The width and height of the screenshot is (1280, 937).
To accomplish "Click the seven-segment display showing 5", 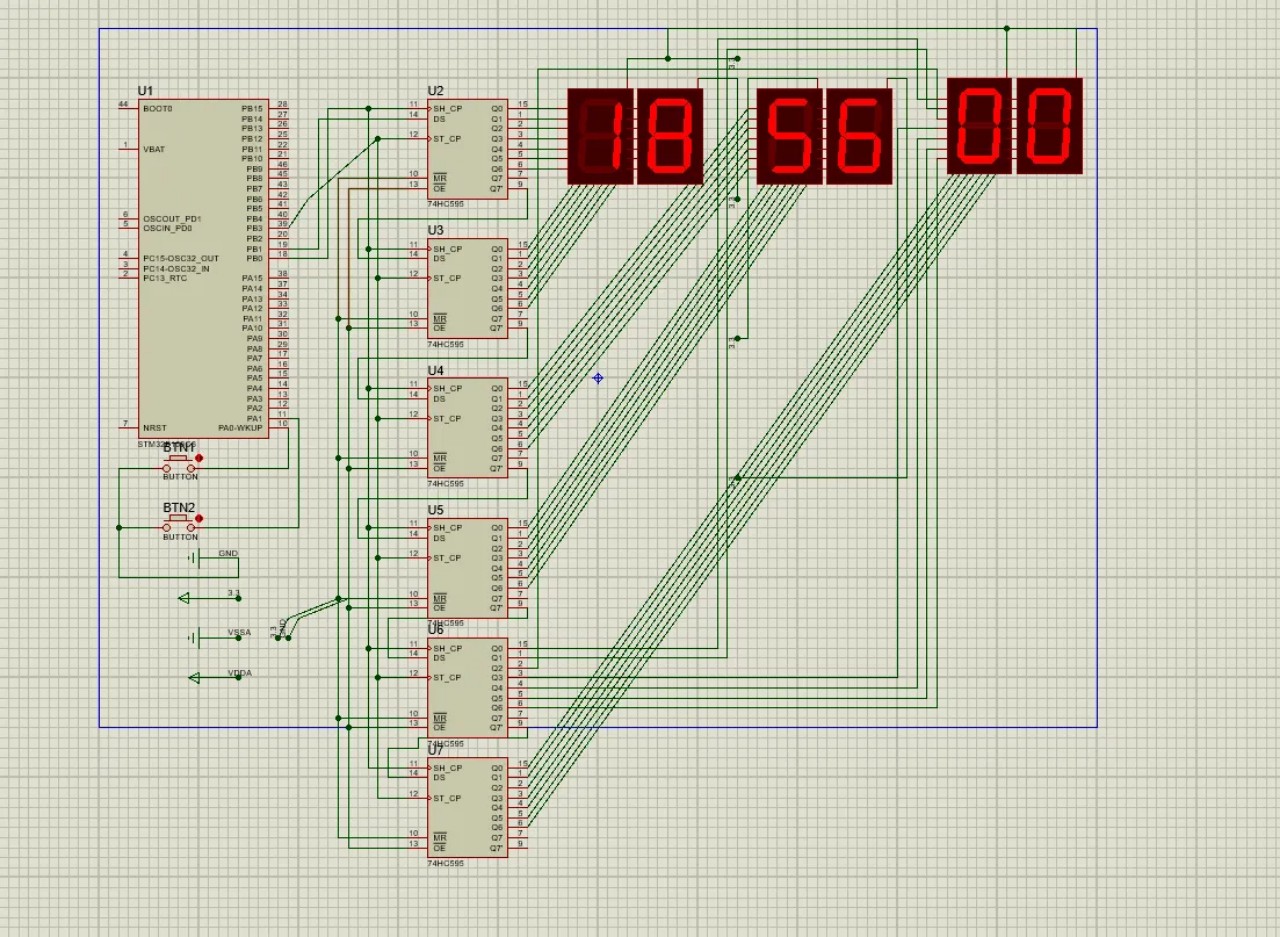I will [789, 136].
